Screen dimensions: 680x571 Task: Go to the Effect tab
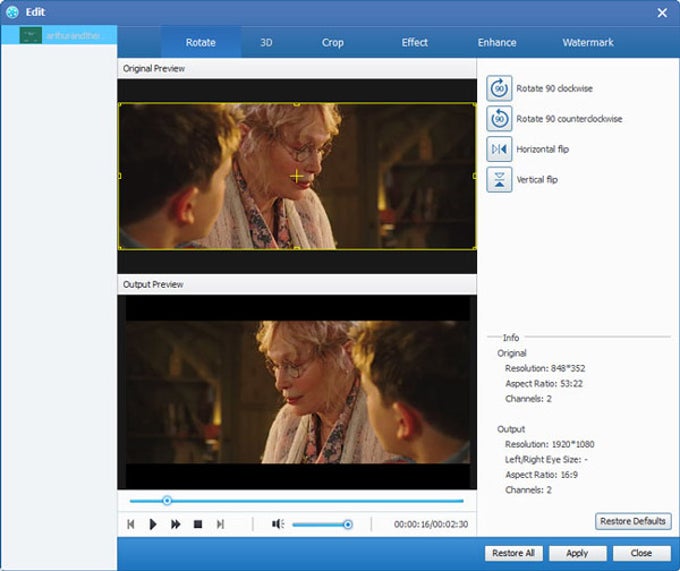click(415, 42)
